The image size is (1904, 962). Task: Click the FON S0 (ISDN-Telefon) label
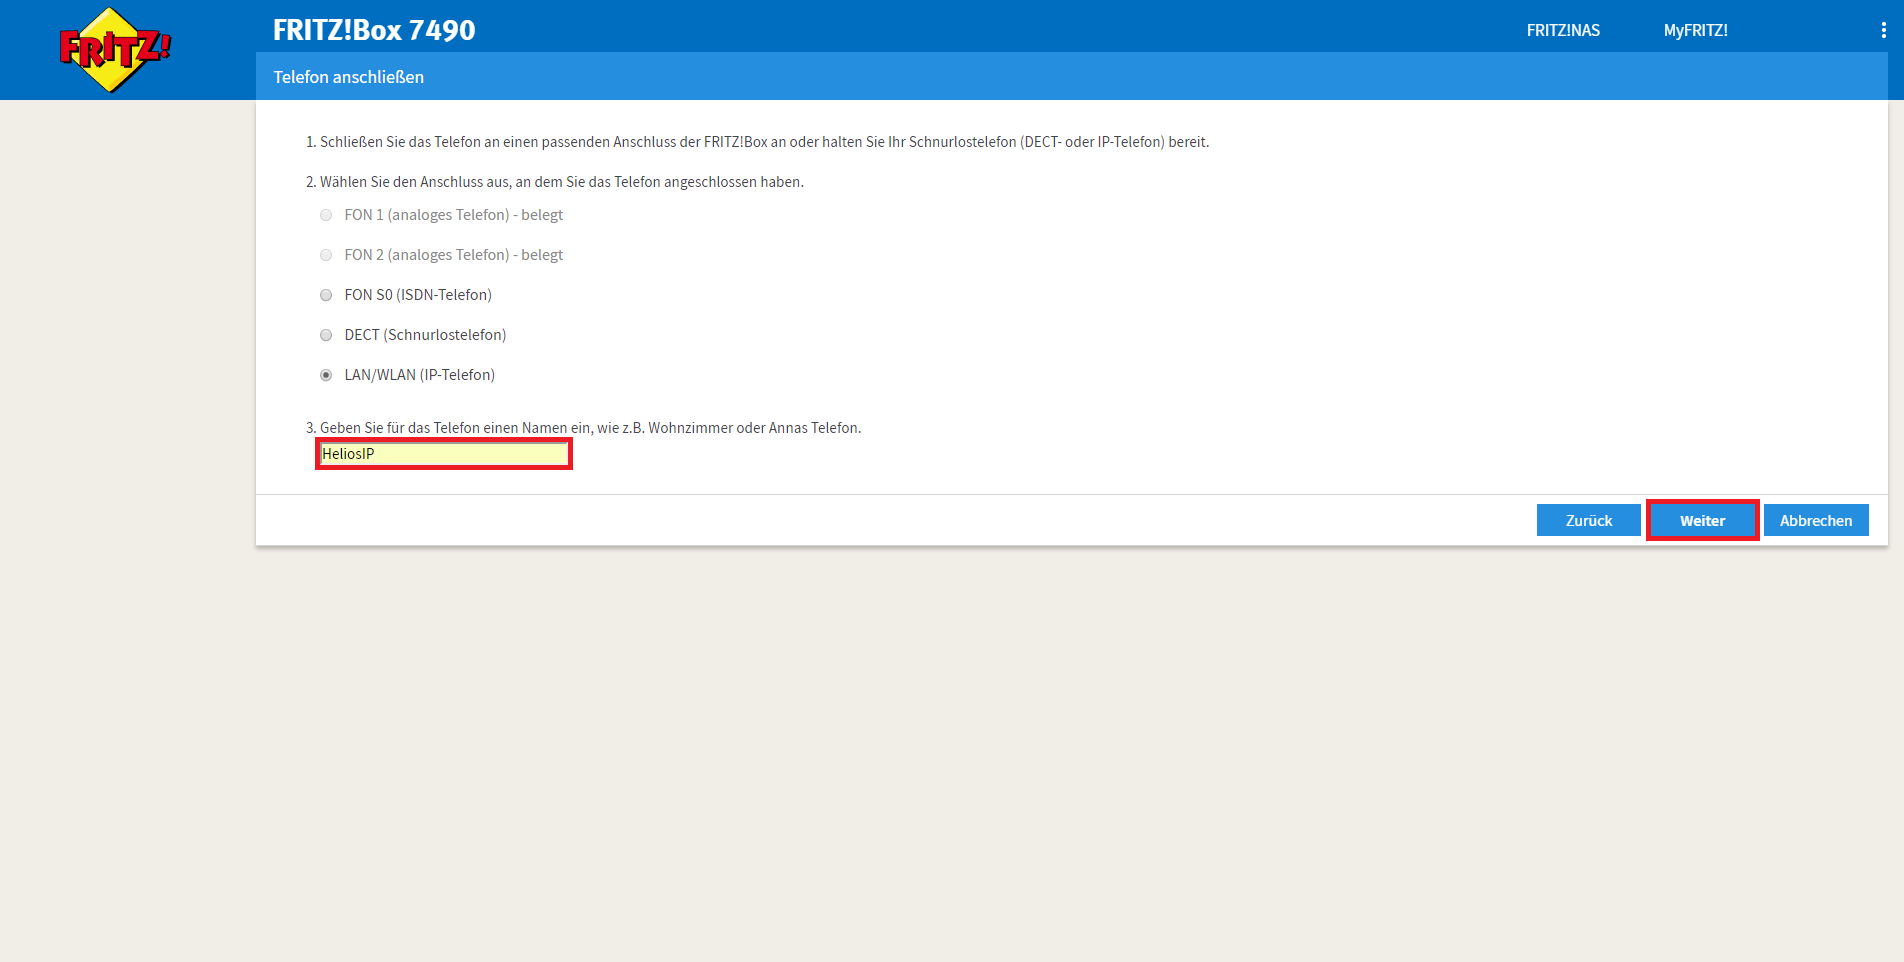tap(418, 295)
